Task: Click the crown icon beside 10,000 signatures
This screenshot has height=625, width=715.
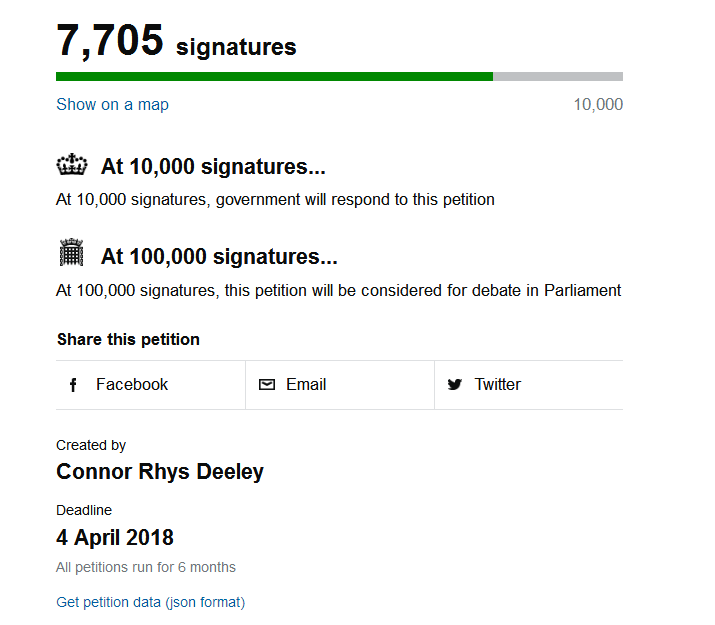Action: (73, 166)
